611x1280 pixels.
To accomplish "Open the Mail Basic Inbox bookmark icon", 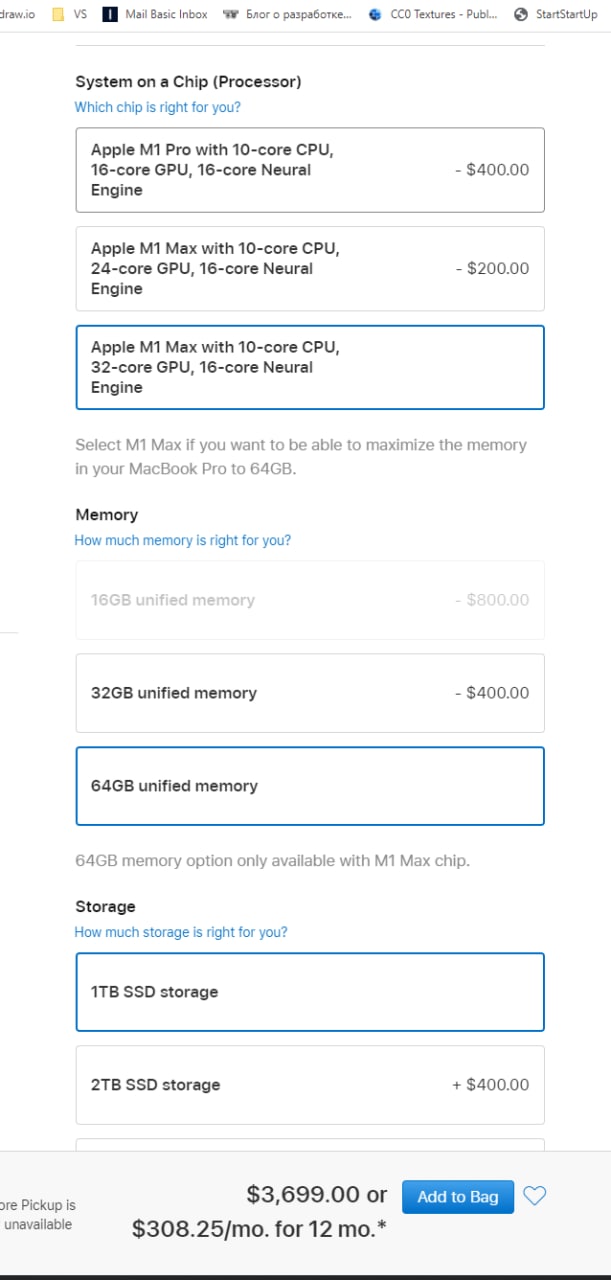I will [109, 15].
